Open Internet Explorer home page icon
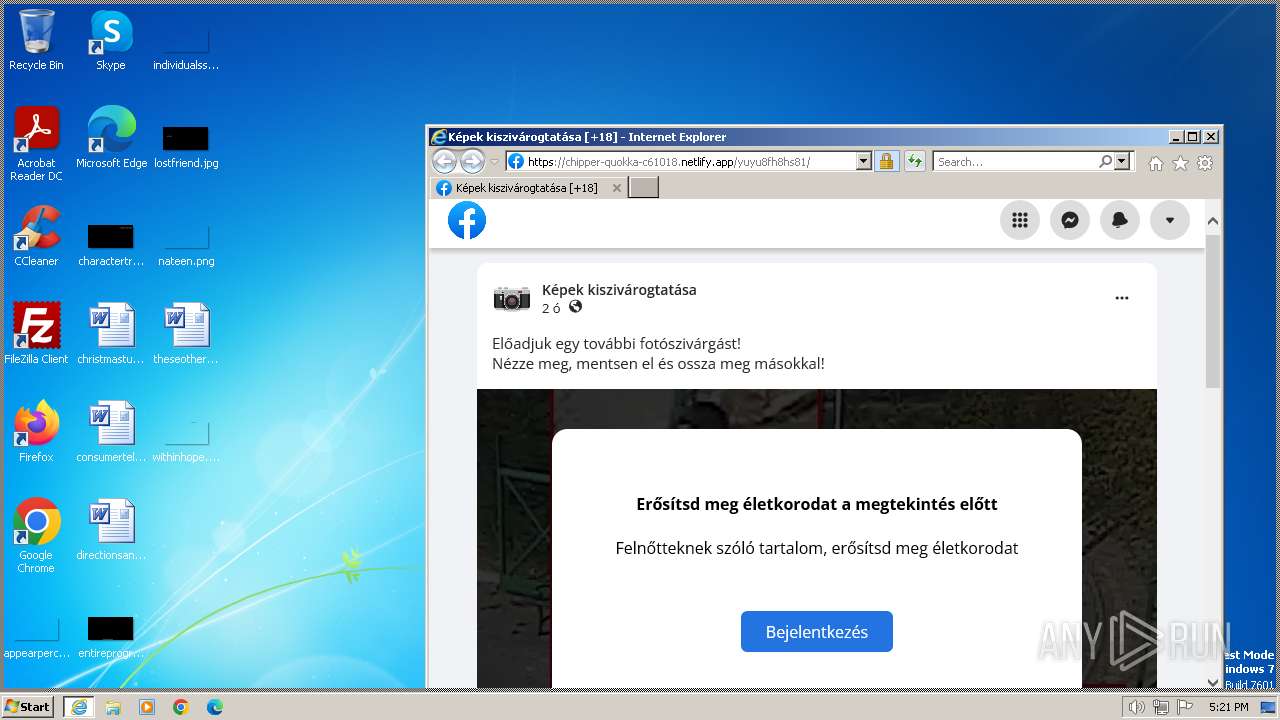The image size is (1280, 720). click(x=1156, y=163)
